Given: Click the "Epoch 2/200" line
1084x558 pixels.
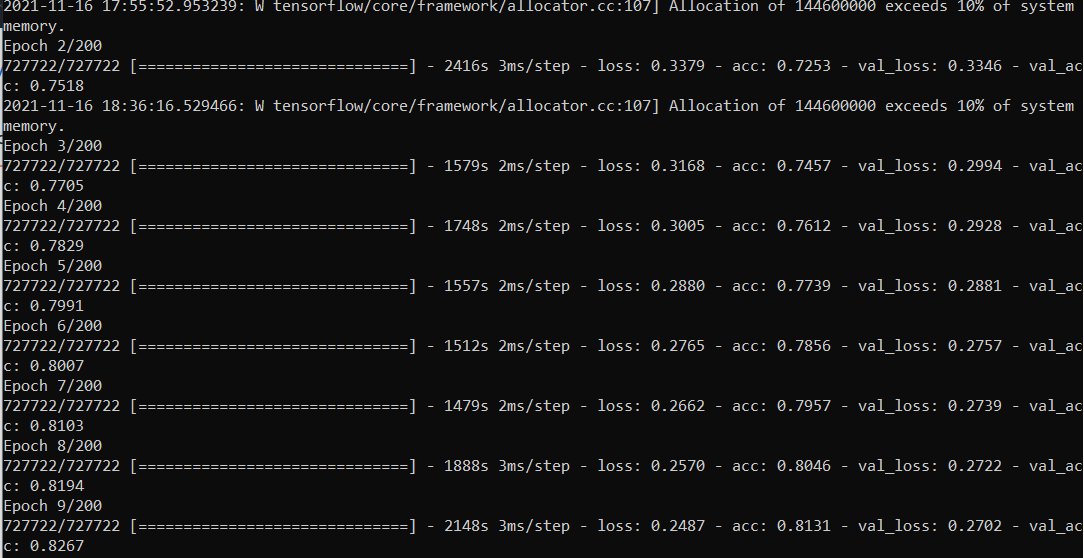Looking at the screenshot, I should [x=53, y=46].
